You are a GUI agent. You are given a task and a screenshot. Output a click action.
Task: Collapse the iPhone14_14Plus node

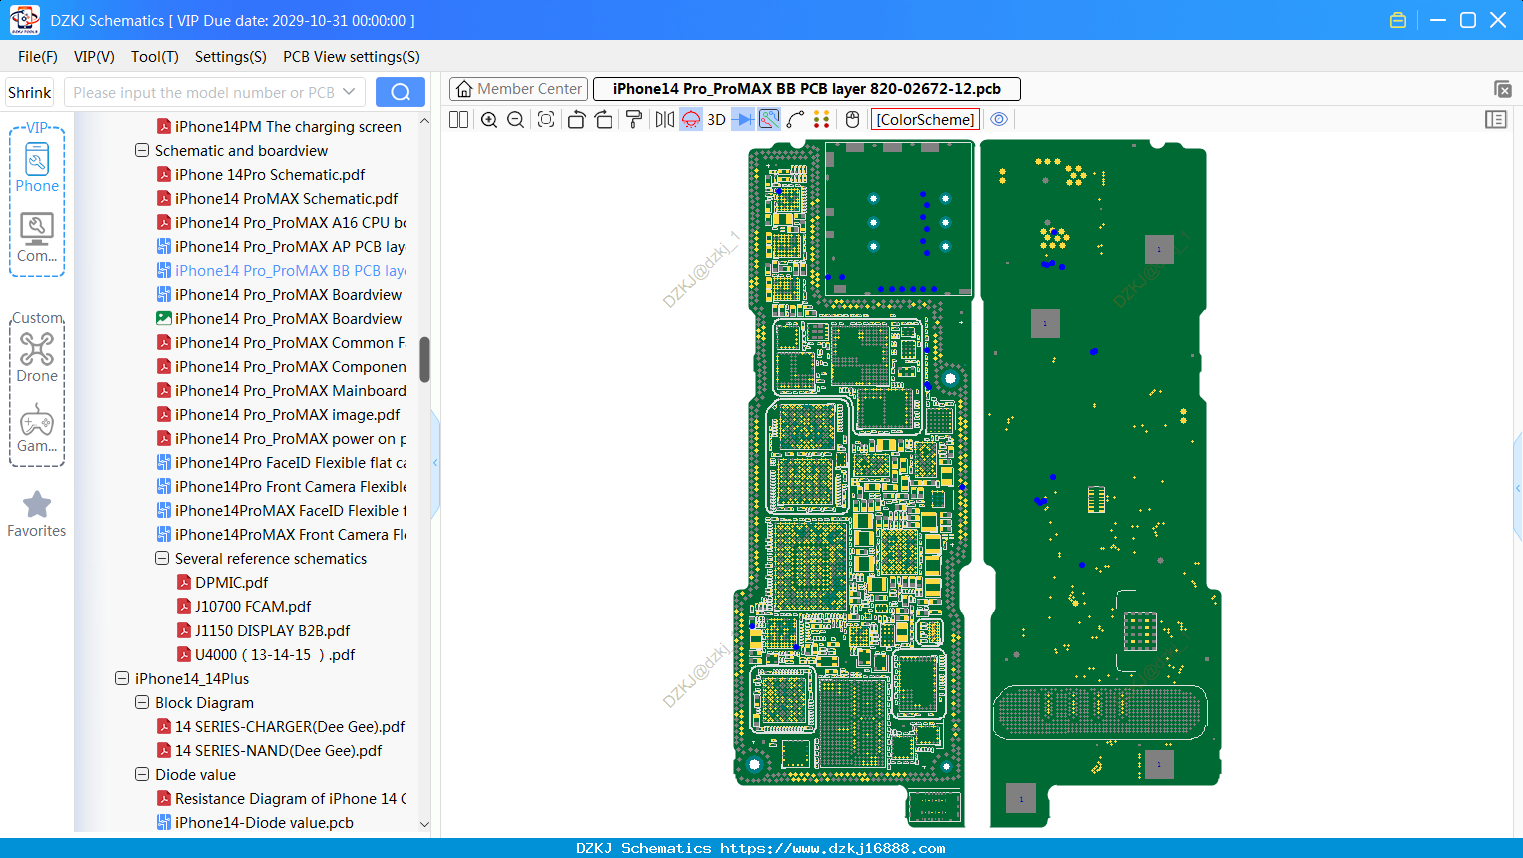click(x=122, y=679)
